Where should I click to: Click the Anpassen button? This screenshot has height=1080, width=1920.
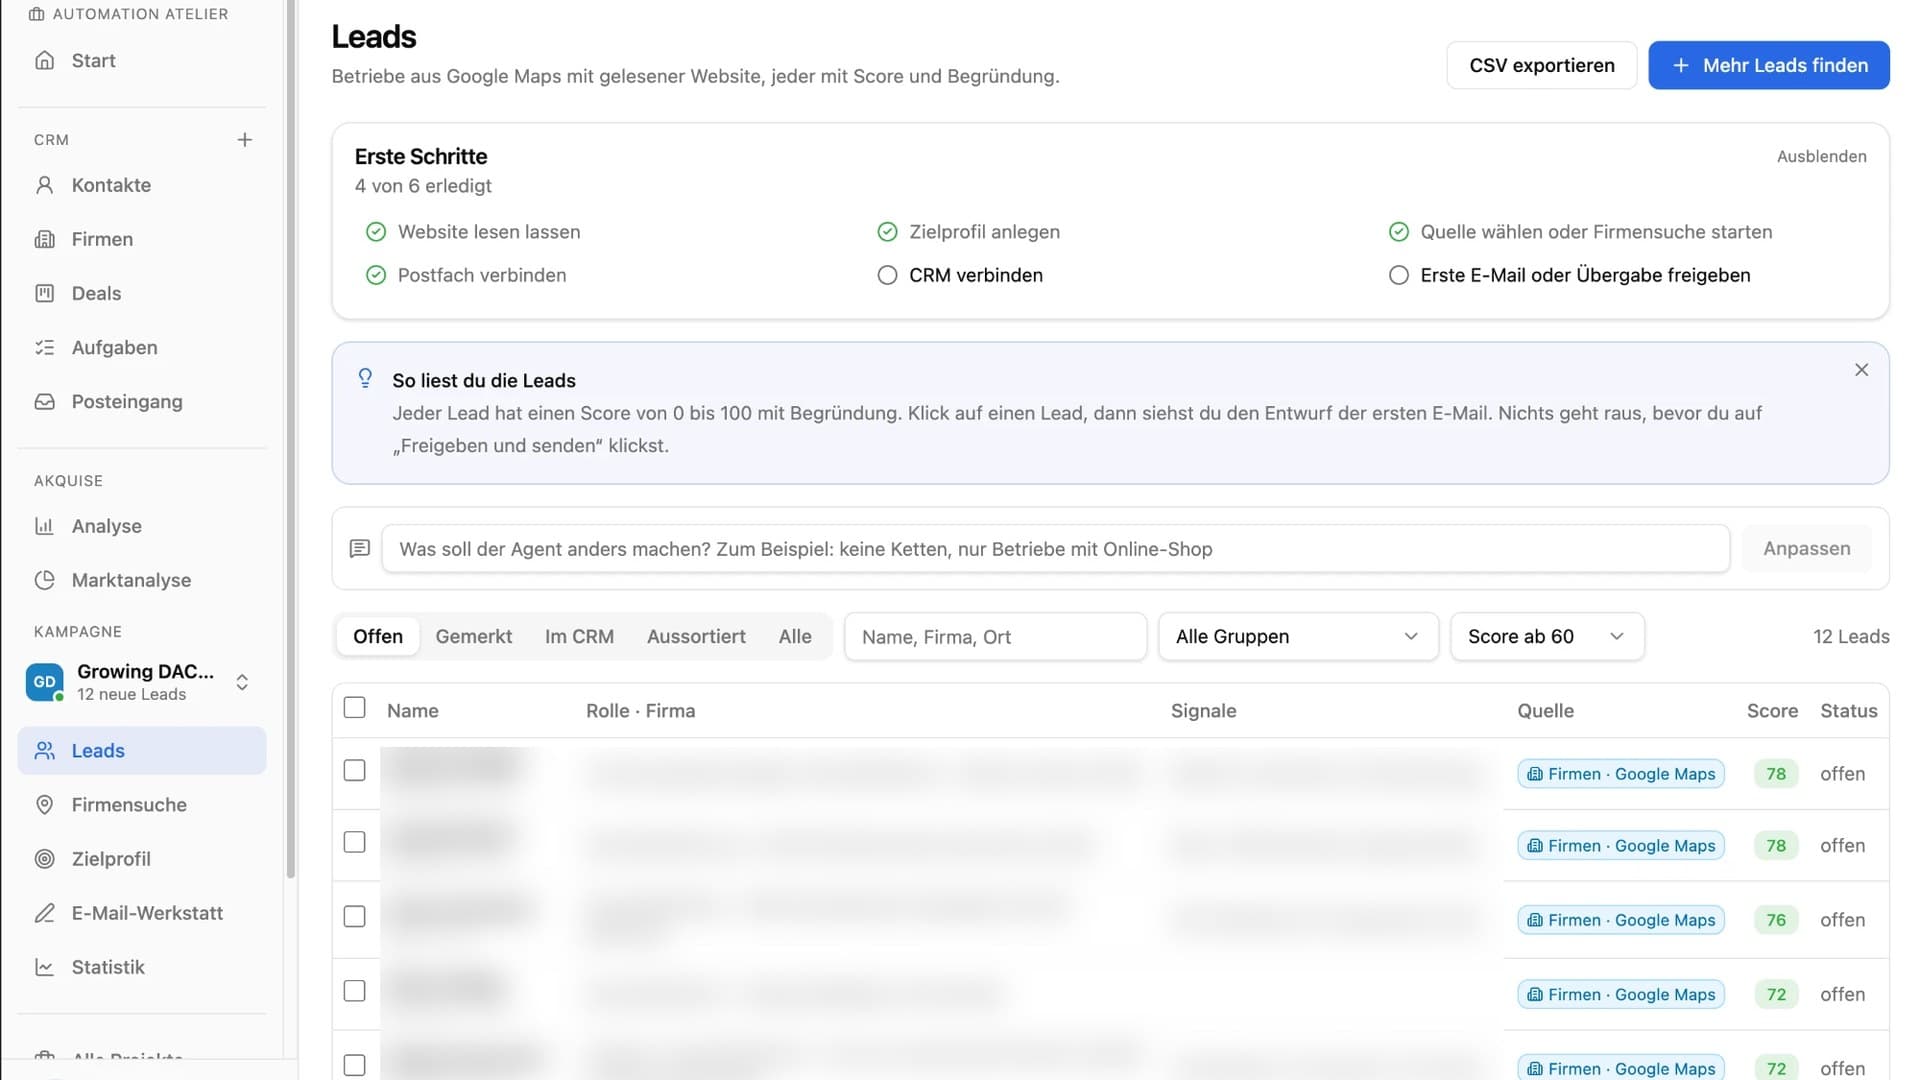(1806, 548)
